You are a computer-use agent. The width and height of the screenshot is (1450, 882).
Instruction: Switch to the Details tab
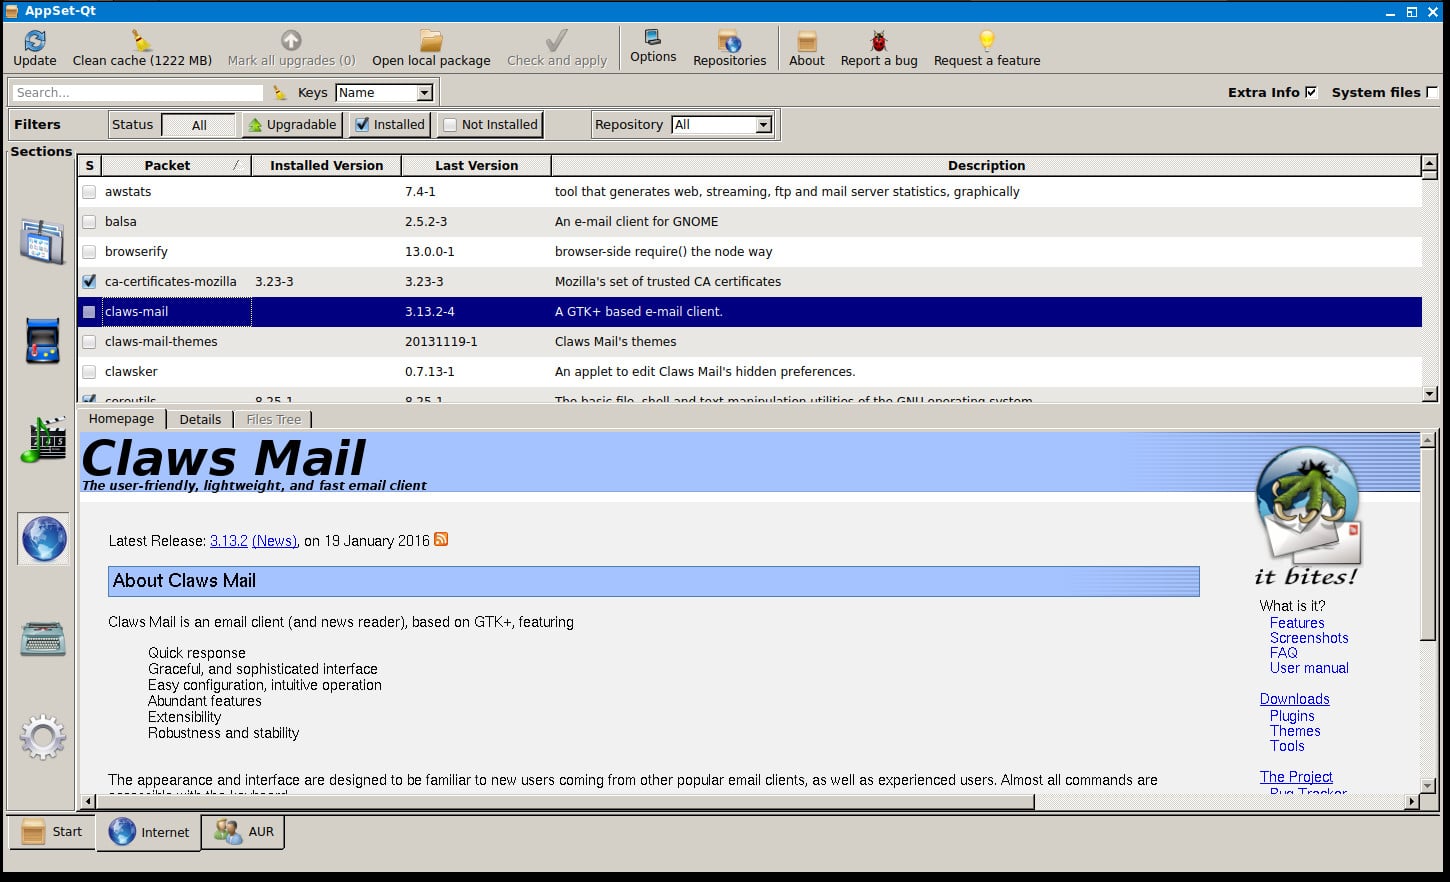tap(200, 420)
